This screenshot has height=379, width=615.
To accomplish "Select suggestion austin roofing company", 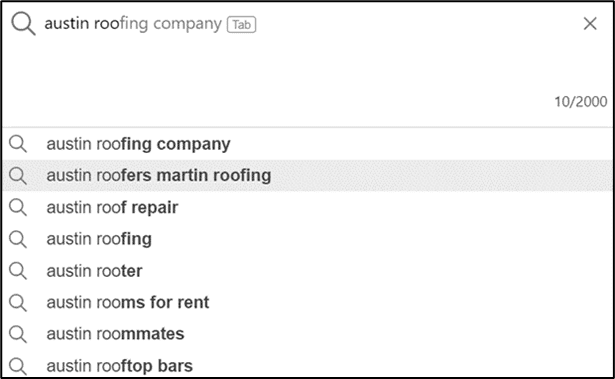I will [308, 144].
